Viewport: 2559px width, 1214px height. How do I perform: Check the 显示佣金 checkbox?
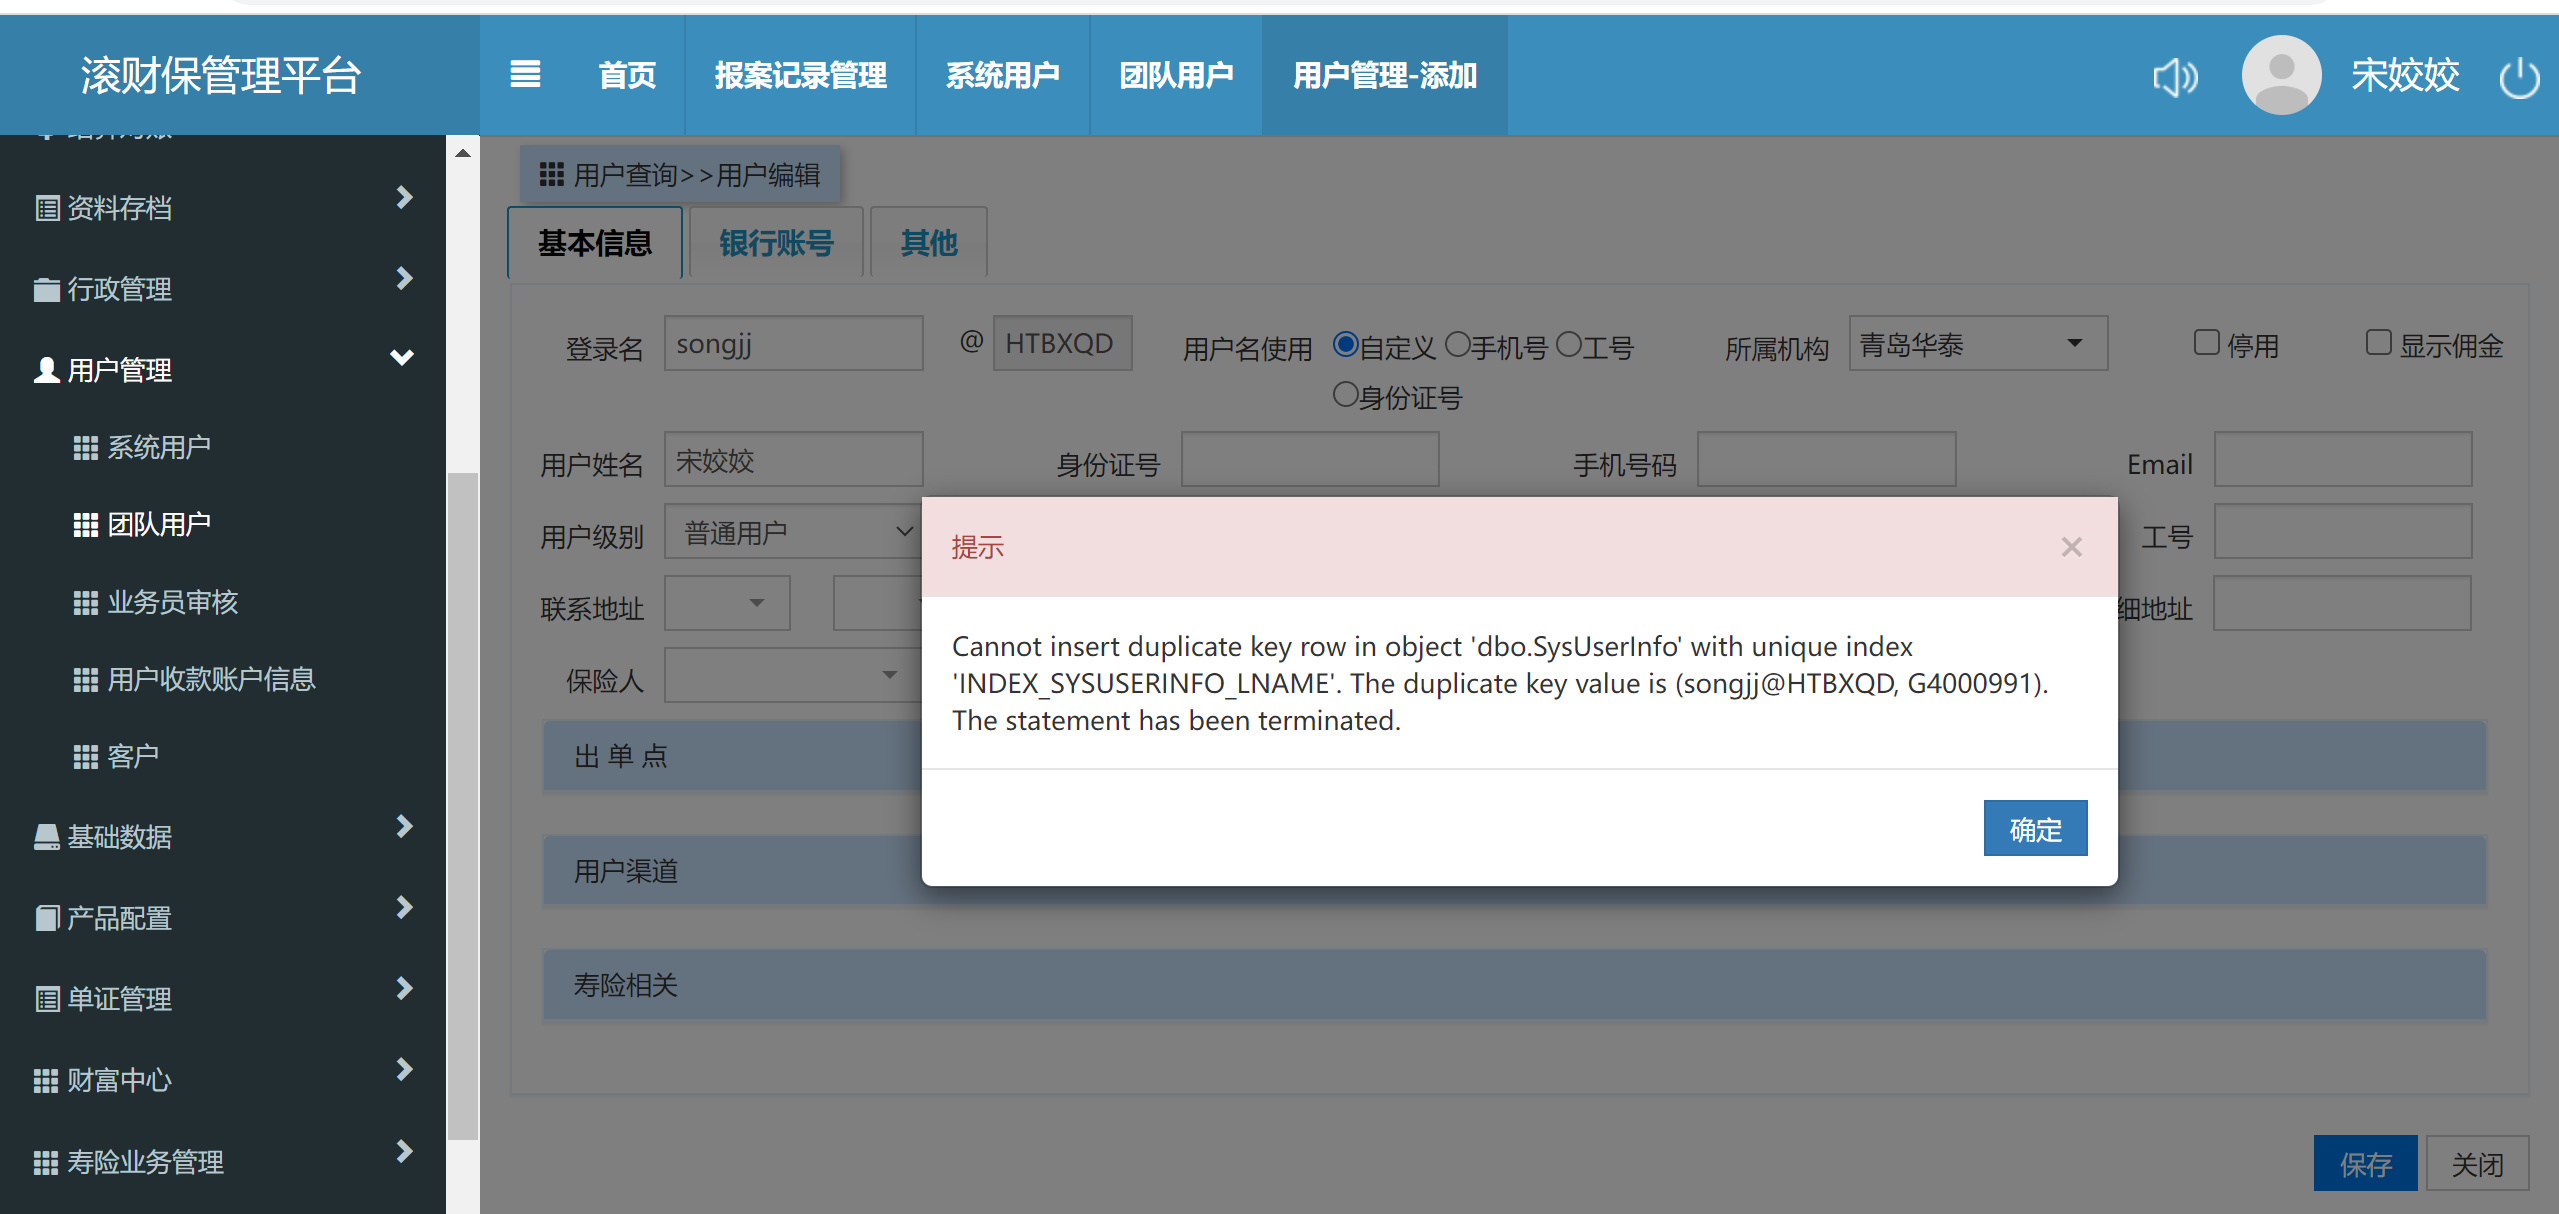pos(2378,343)
